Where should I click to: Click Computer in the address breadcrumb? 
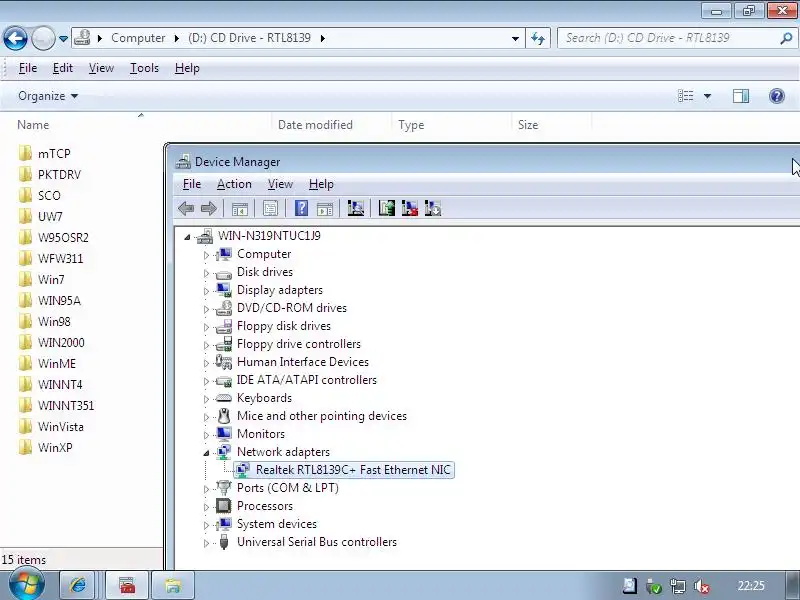point(138,38)
